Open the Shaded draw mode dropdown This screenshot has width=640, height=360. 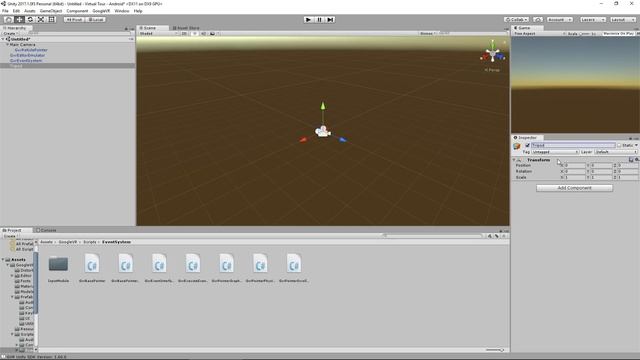click(x=158, y=33)
